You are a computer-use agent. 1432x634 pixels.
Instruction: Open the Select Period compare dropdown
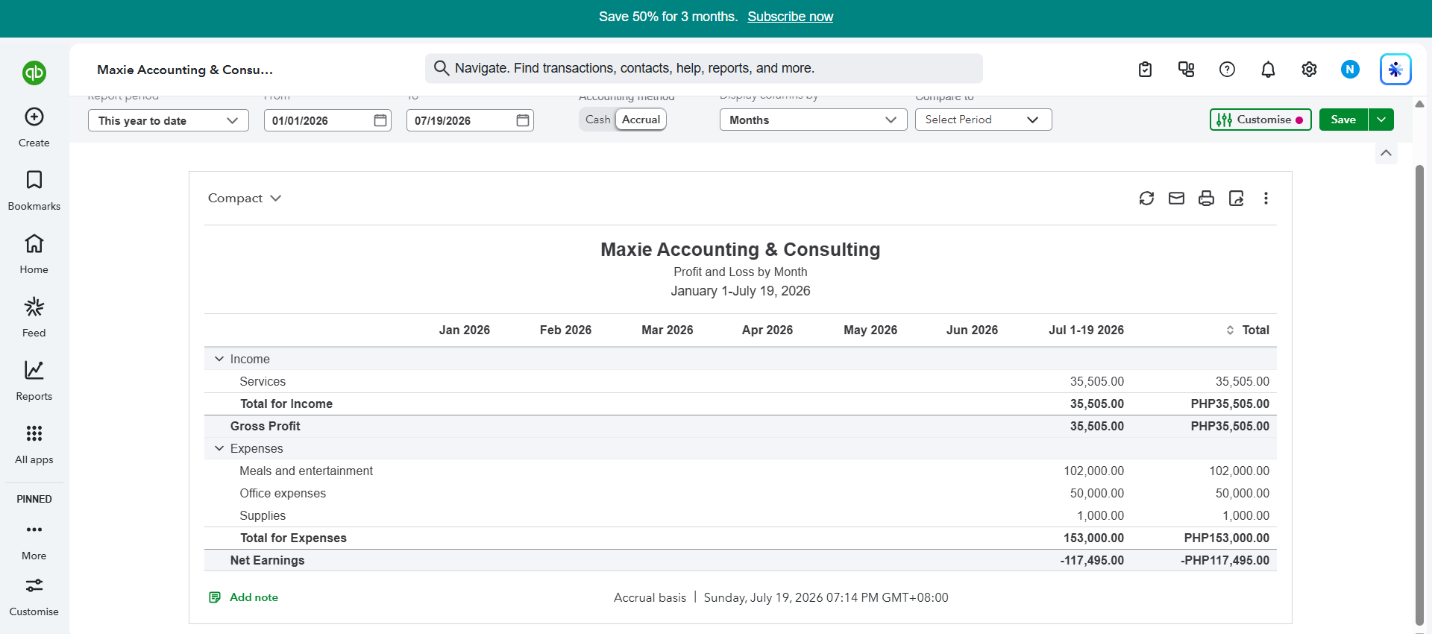(983, 119)
